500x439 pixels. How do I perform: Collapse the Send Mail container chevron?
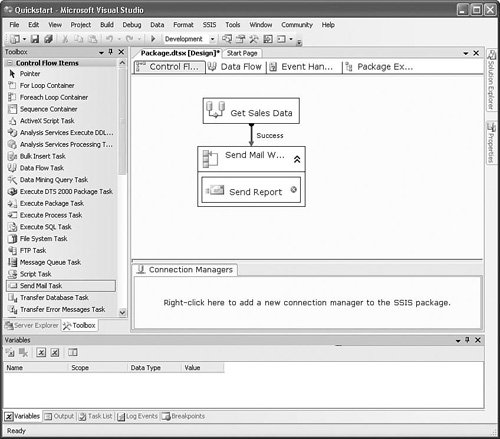[x=297, y=159]
